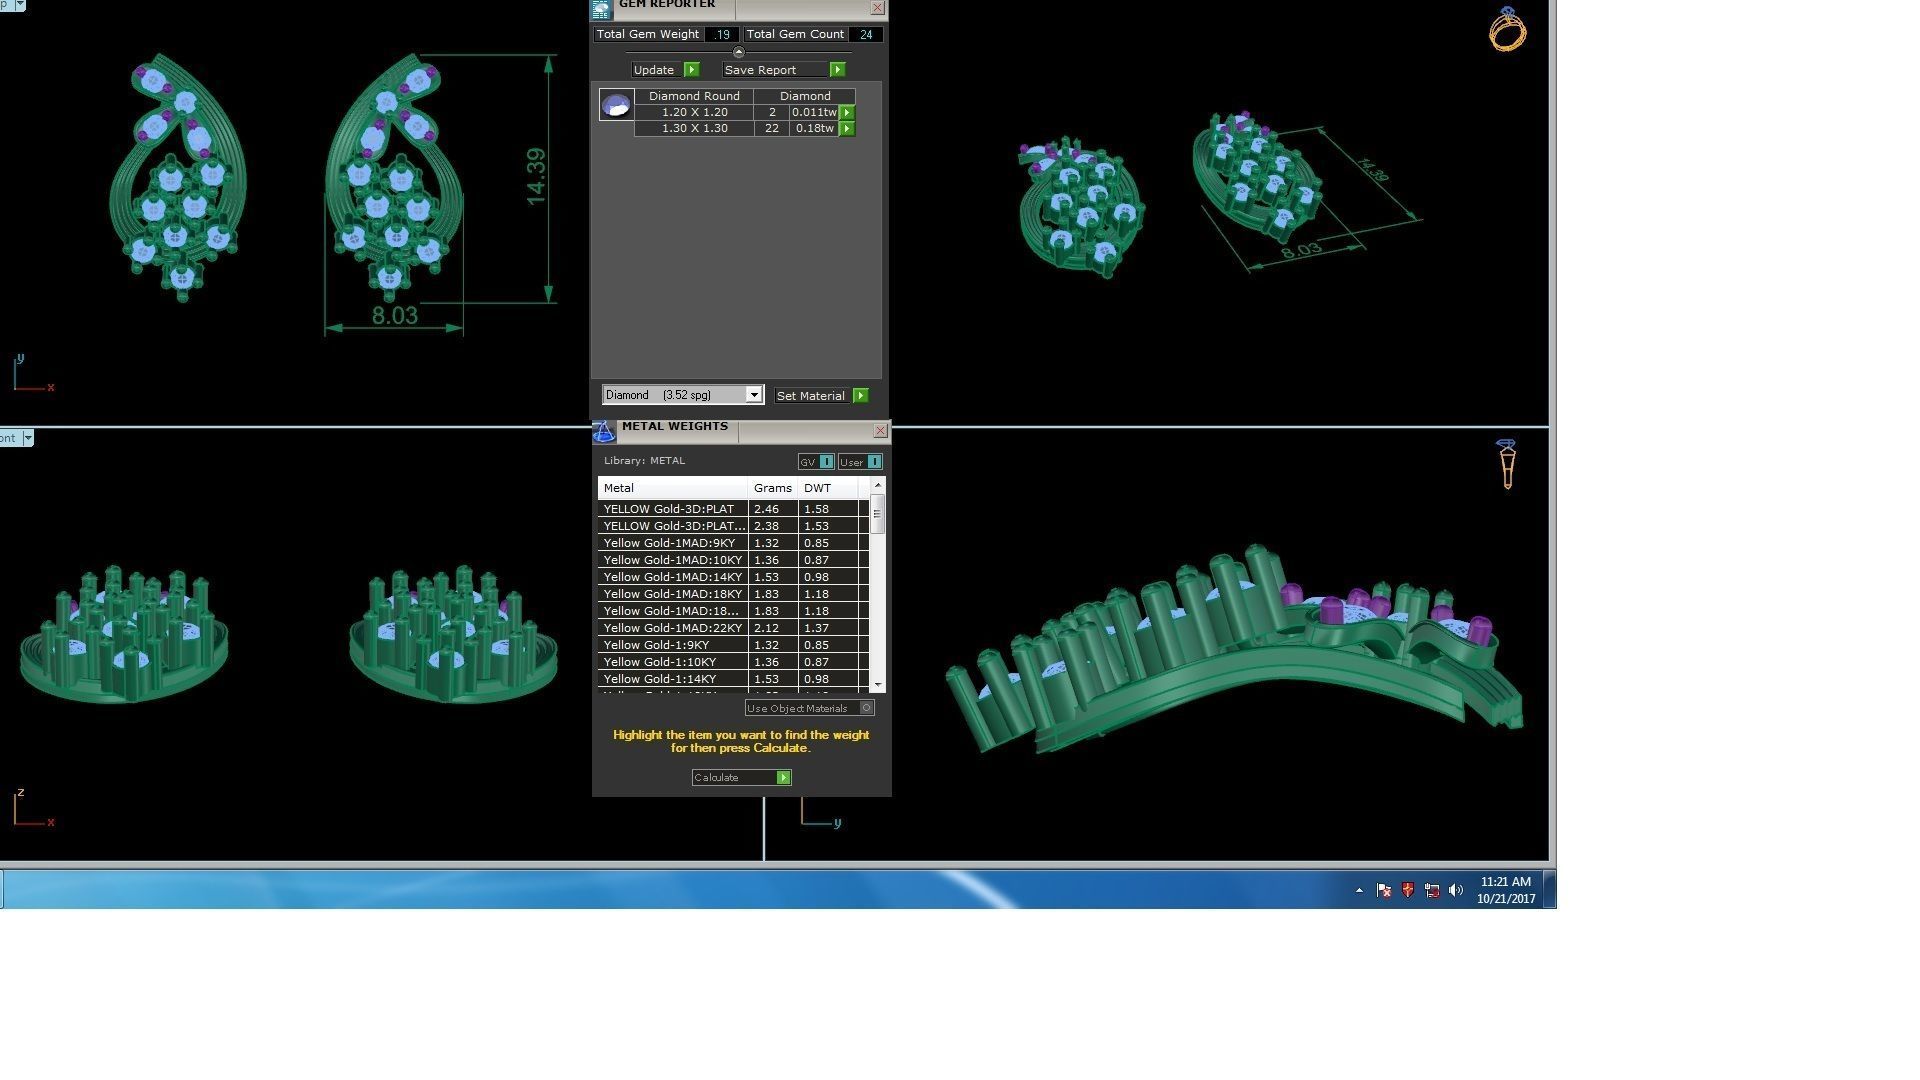Click the Metal Weights flask icon
Screen dimensions: 1920x1080
click(603, 432)
